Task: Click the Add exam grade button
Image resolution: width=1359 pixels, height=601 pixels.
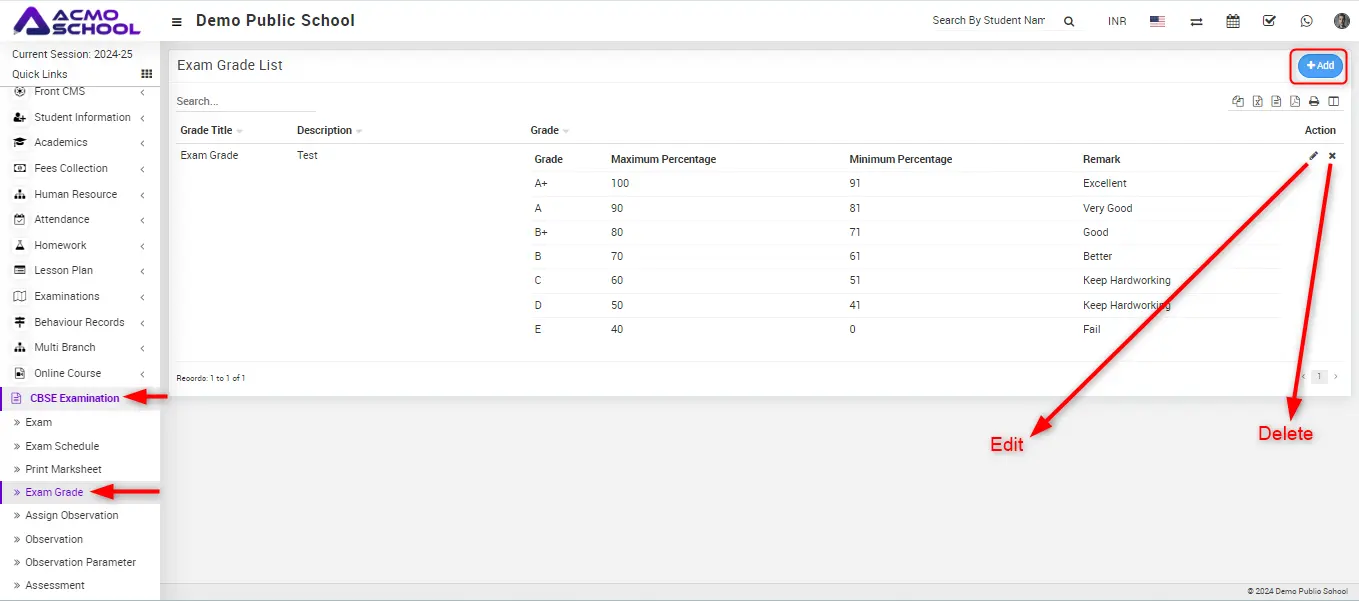Action: [x=1320, y=66]
